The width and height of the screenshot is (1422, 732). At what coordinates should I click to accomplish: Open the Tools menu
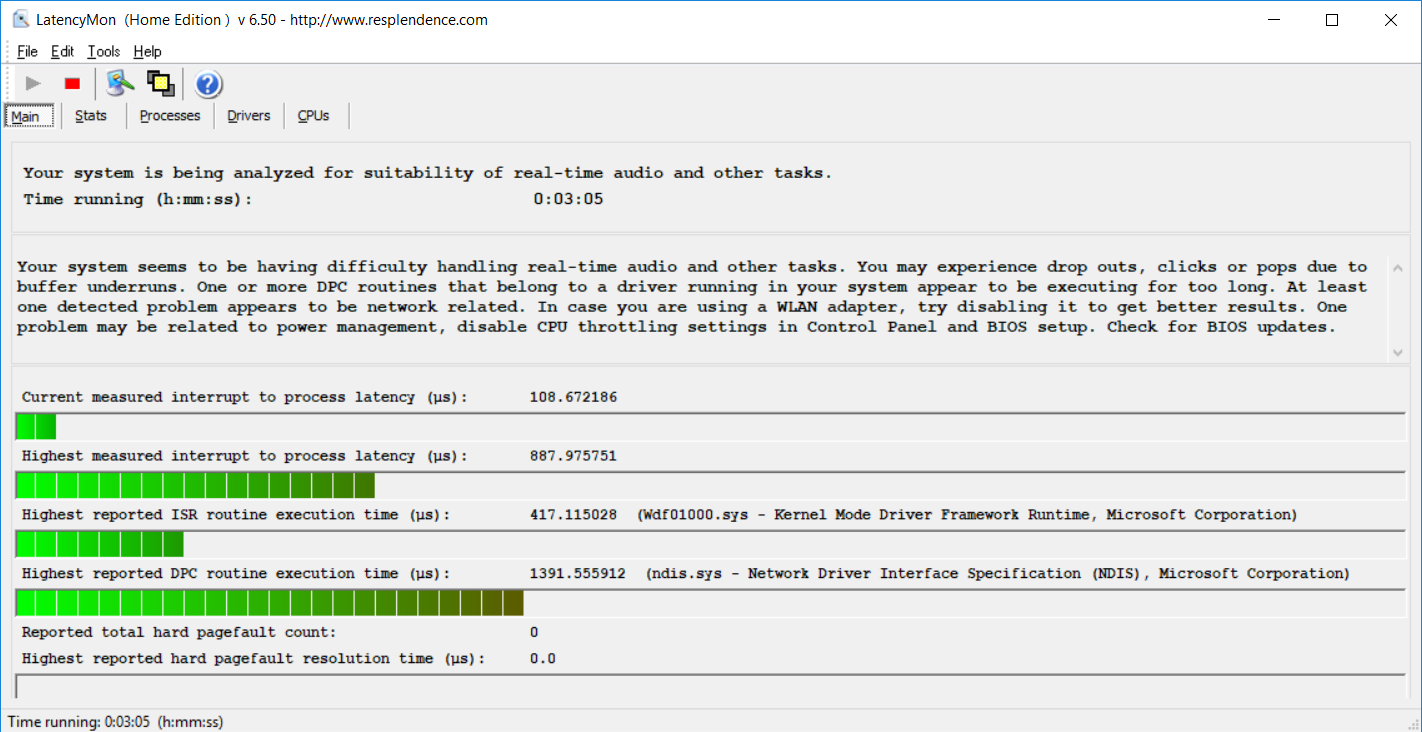click(x=104, y=52)
